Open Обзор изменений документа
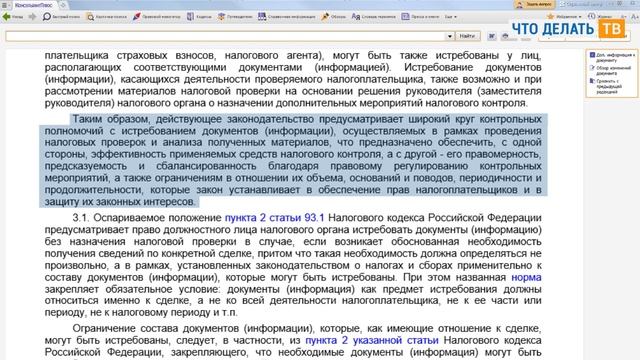 click(610, 70)
